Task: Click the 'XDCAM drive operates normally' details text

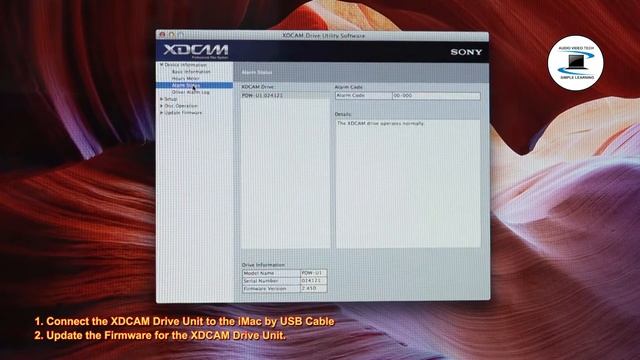Action: [380, 123]
